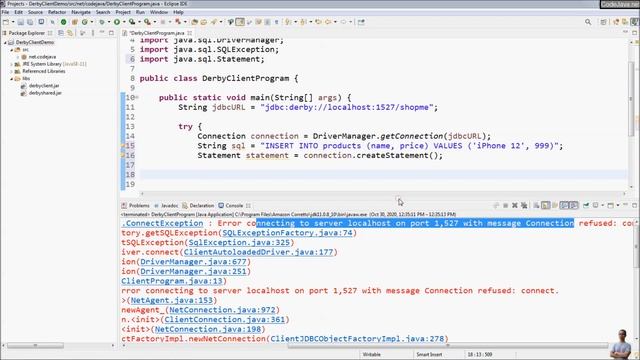Viewport: 640px width, 360px height.
Task: Click Remove All Terminated Launches icon
Action: point(524,205)
